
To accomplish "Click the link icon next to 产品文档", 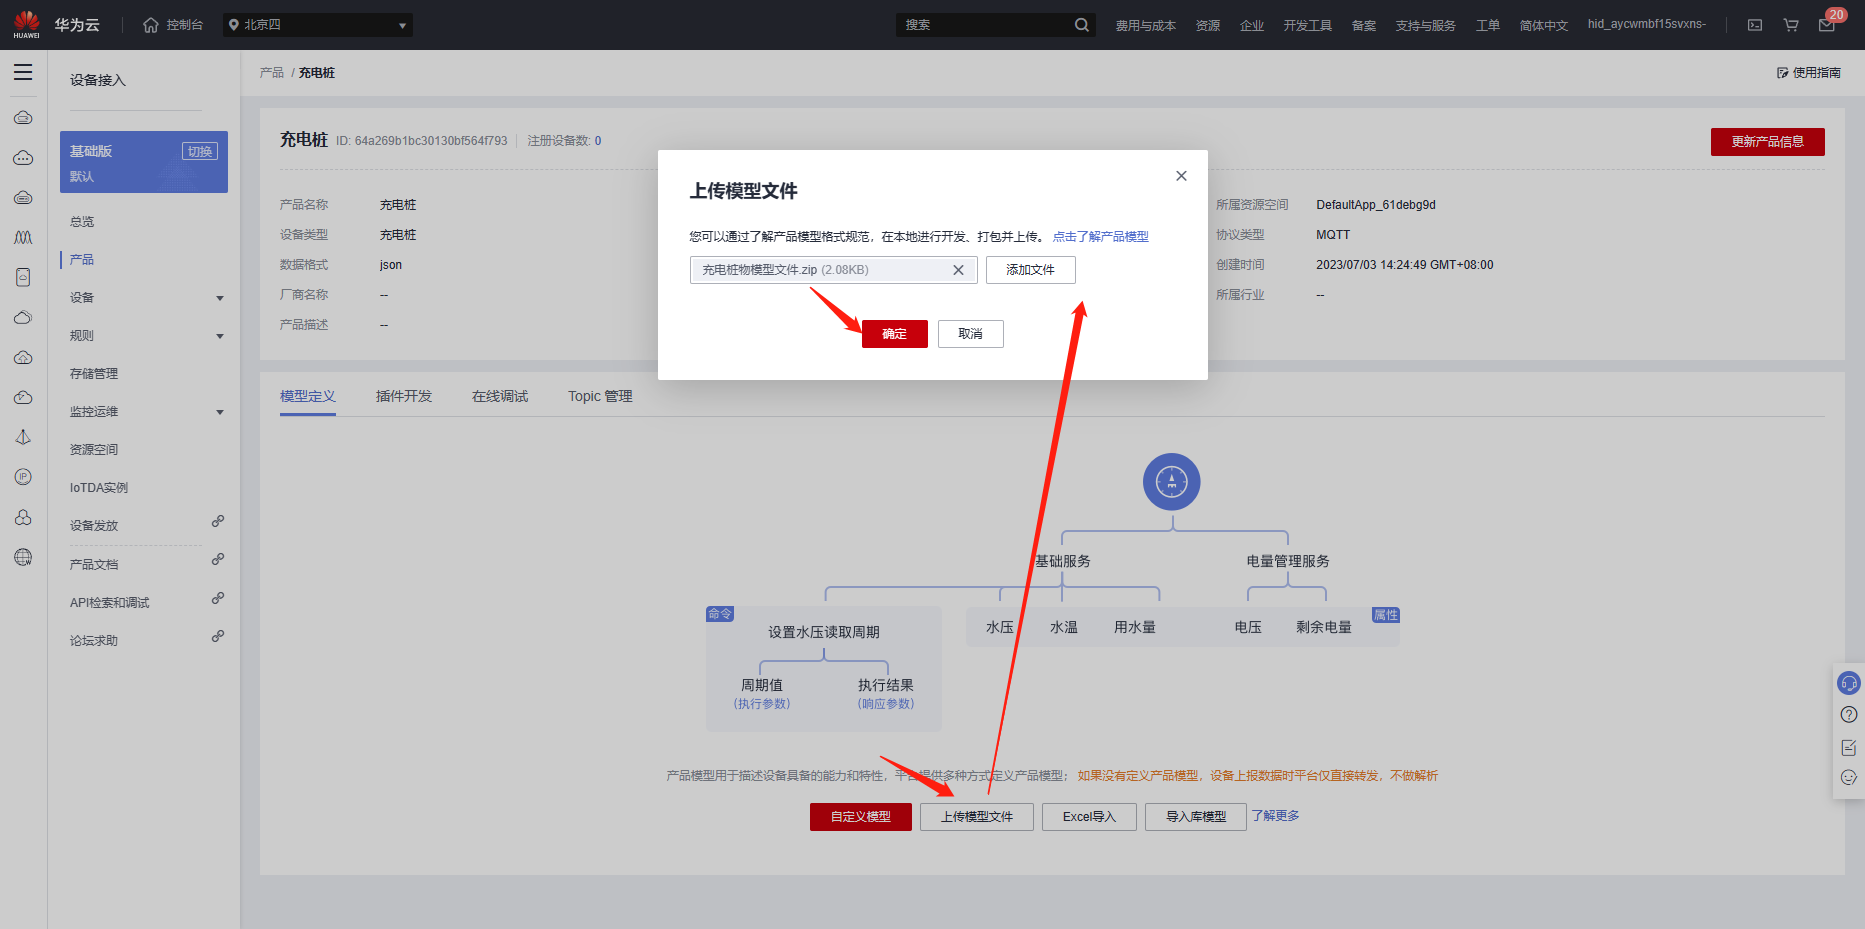I will (x=218, y=559).
